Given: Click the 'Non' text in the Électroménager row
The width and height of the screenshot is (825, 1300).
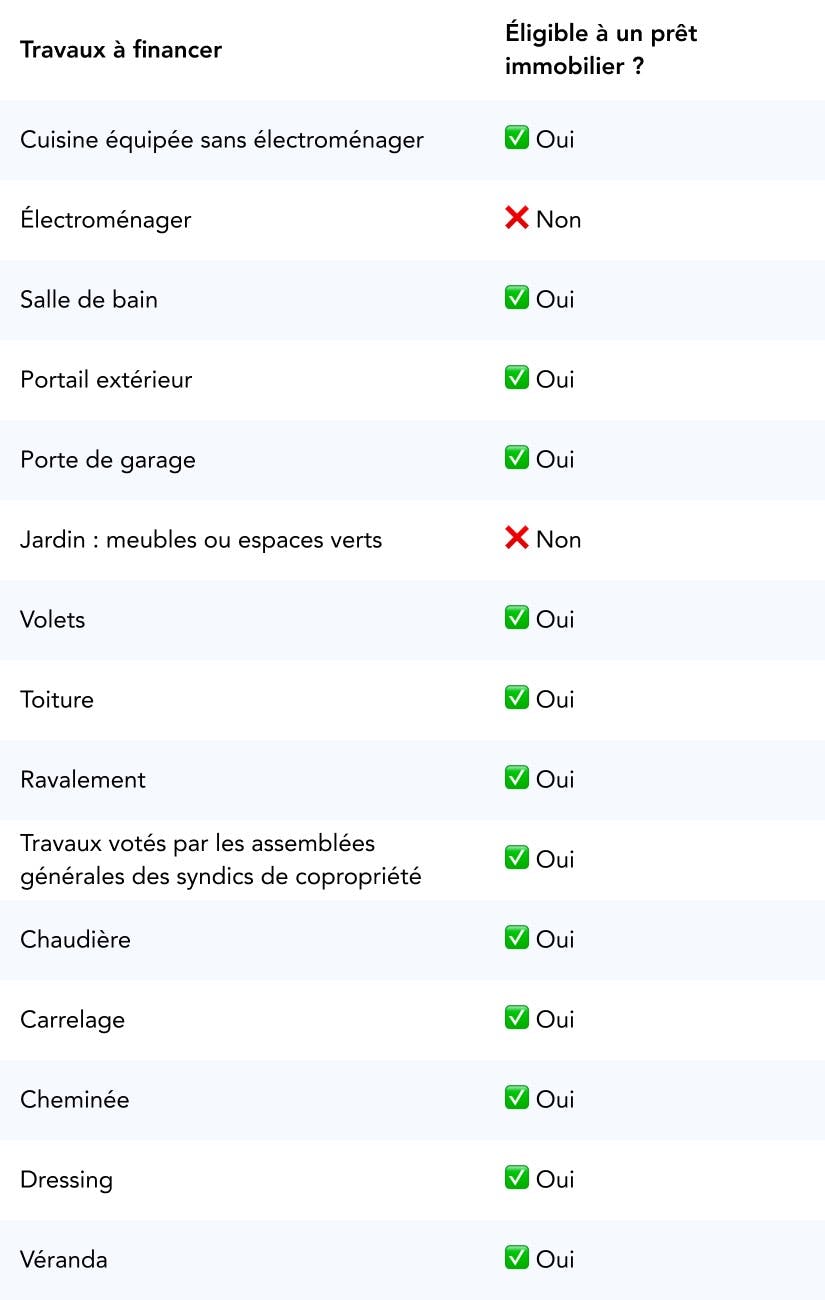Looking at the screenshot, I should coord(558,219).
